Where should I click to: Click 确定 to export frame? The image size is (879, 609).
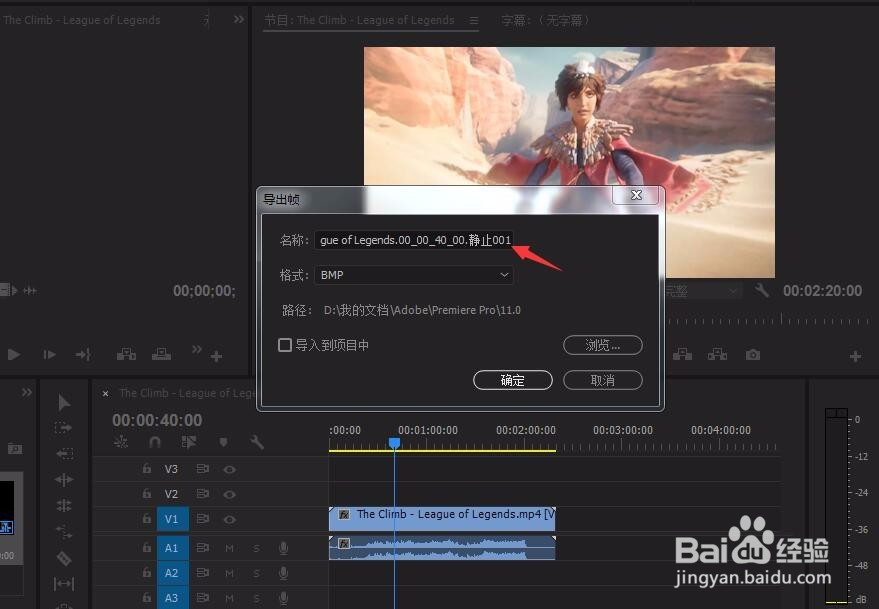[513, 380]
